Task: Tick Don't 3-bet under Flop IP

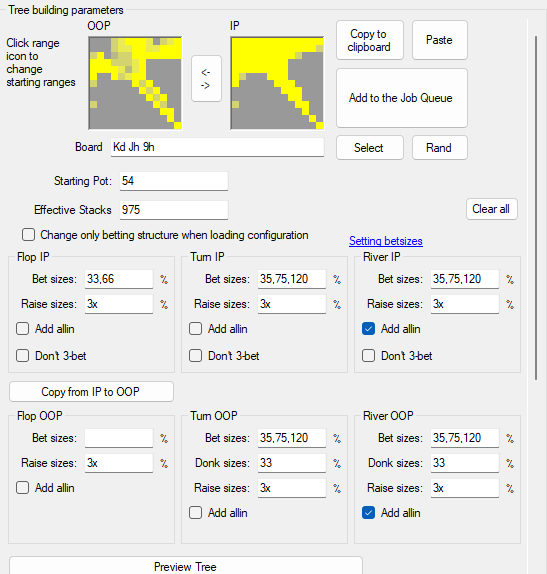Action: (x=23, y=355)
